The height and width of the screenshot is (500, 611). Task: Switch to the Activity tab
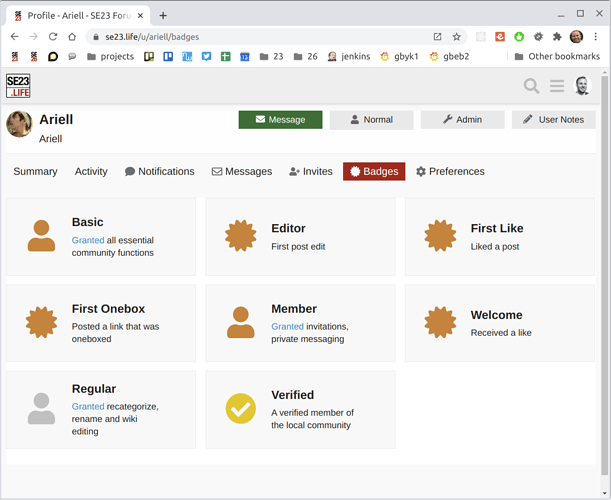[x=91, y=171]
